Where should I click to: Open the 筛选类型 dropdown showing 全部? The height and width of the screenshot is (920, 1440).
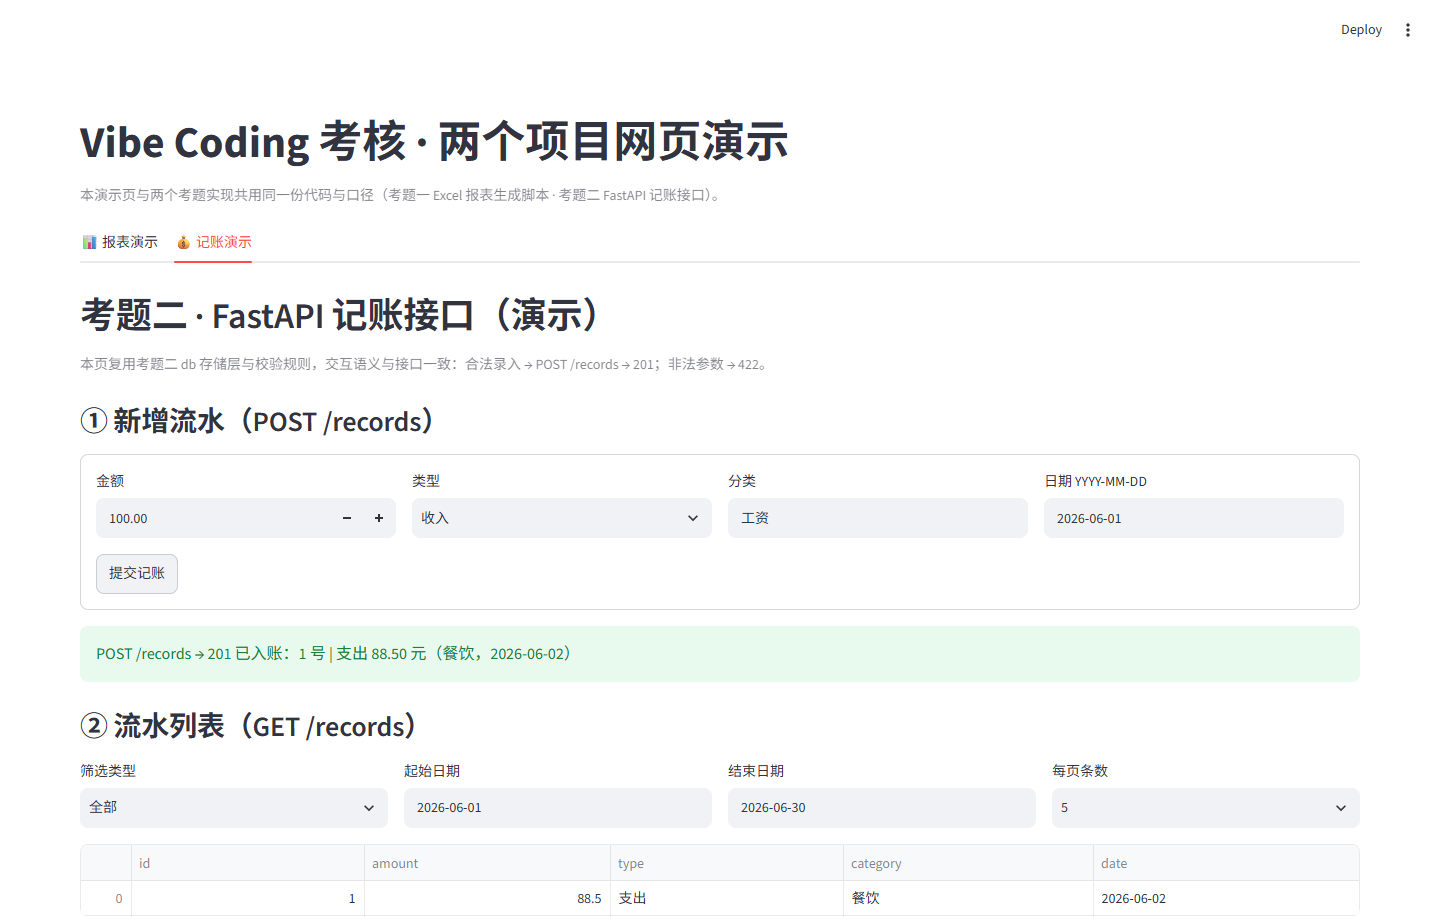pyautogui.click(x=234, y=807)
